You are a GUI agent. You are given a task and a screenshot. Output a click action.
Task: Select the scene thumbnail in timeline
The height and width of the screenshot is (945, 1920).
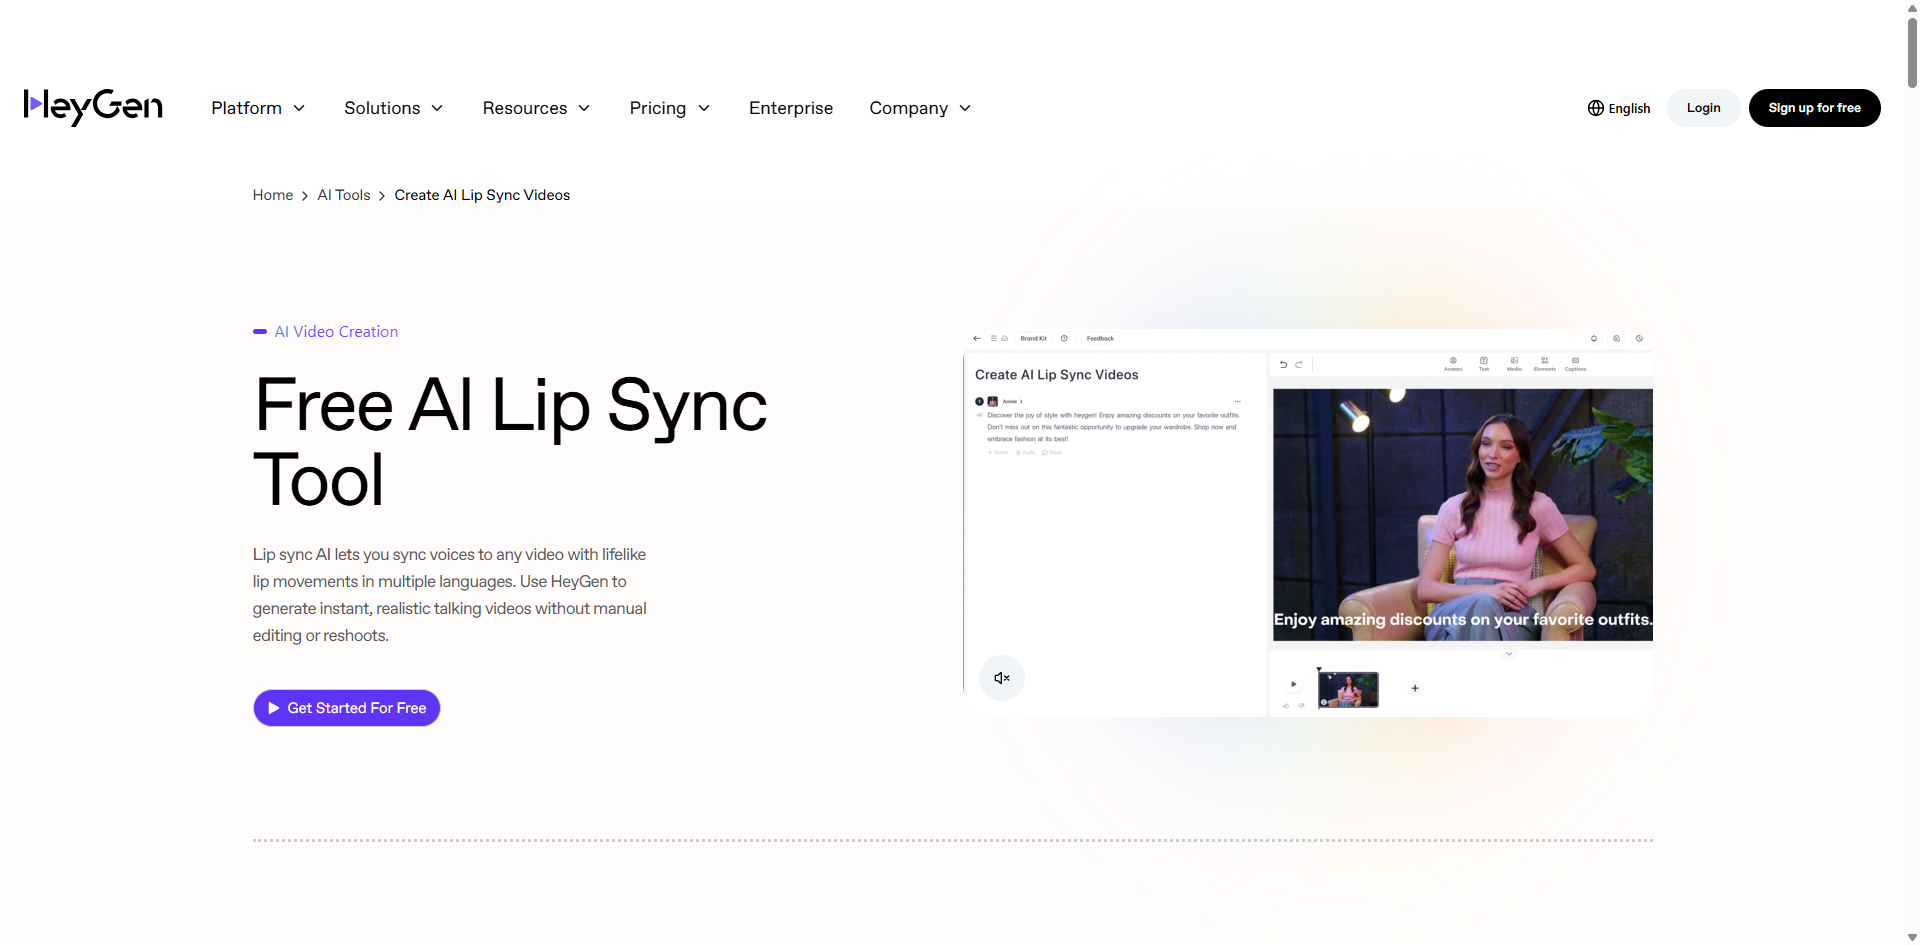point(1348,689)
